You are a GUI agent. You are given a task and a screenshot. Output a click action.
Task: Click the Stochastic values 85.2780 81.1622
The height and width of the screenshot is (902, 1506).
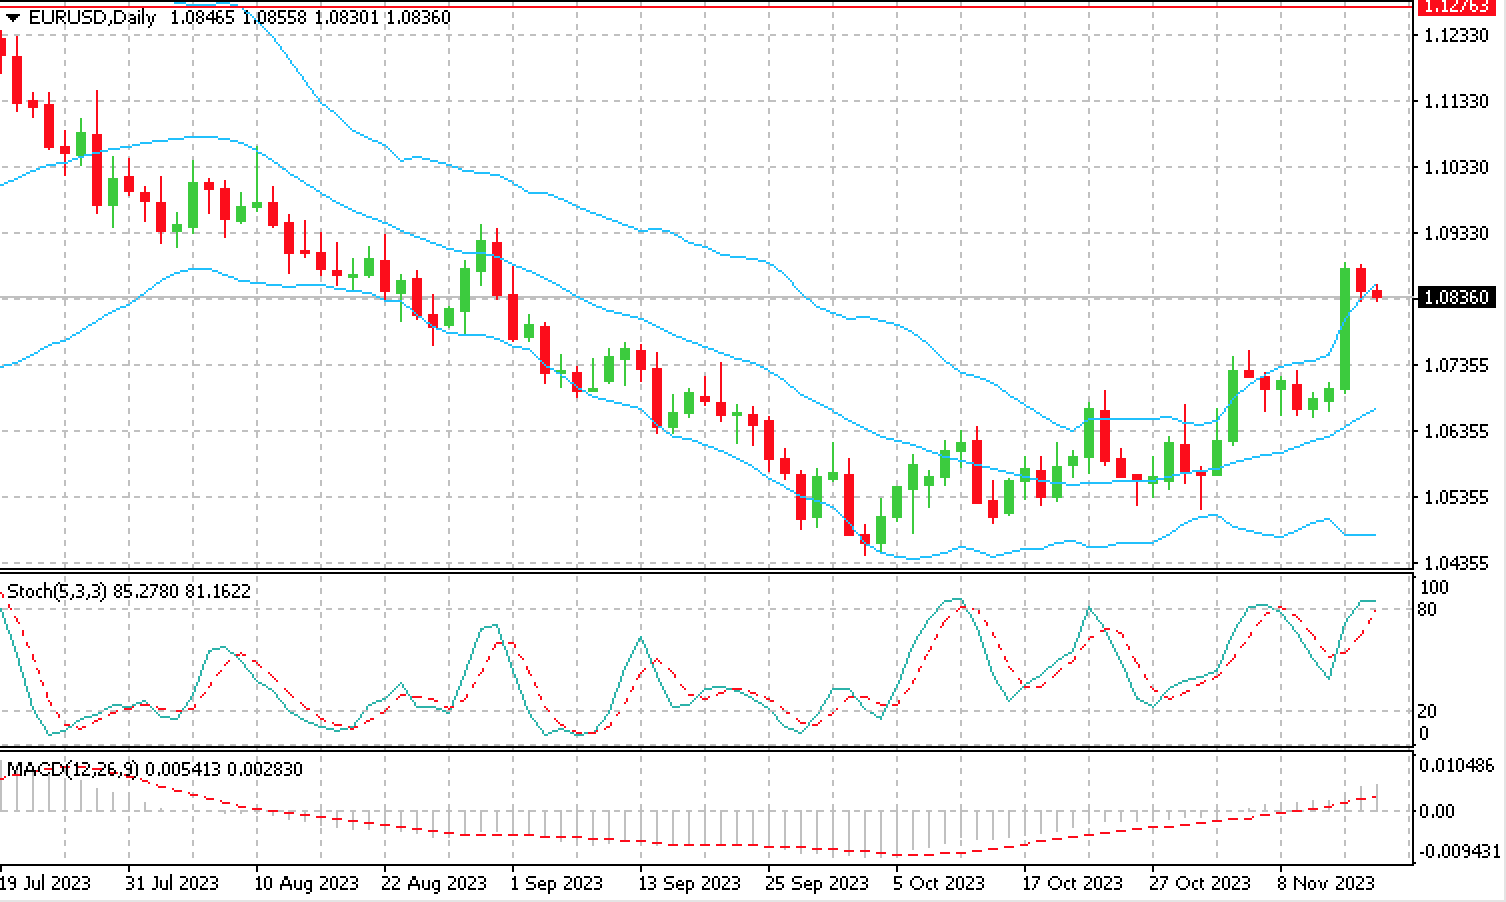tap(183, 591)
